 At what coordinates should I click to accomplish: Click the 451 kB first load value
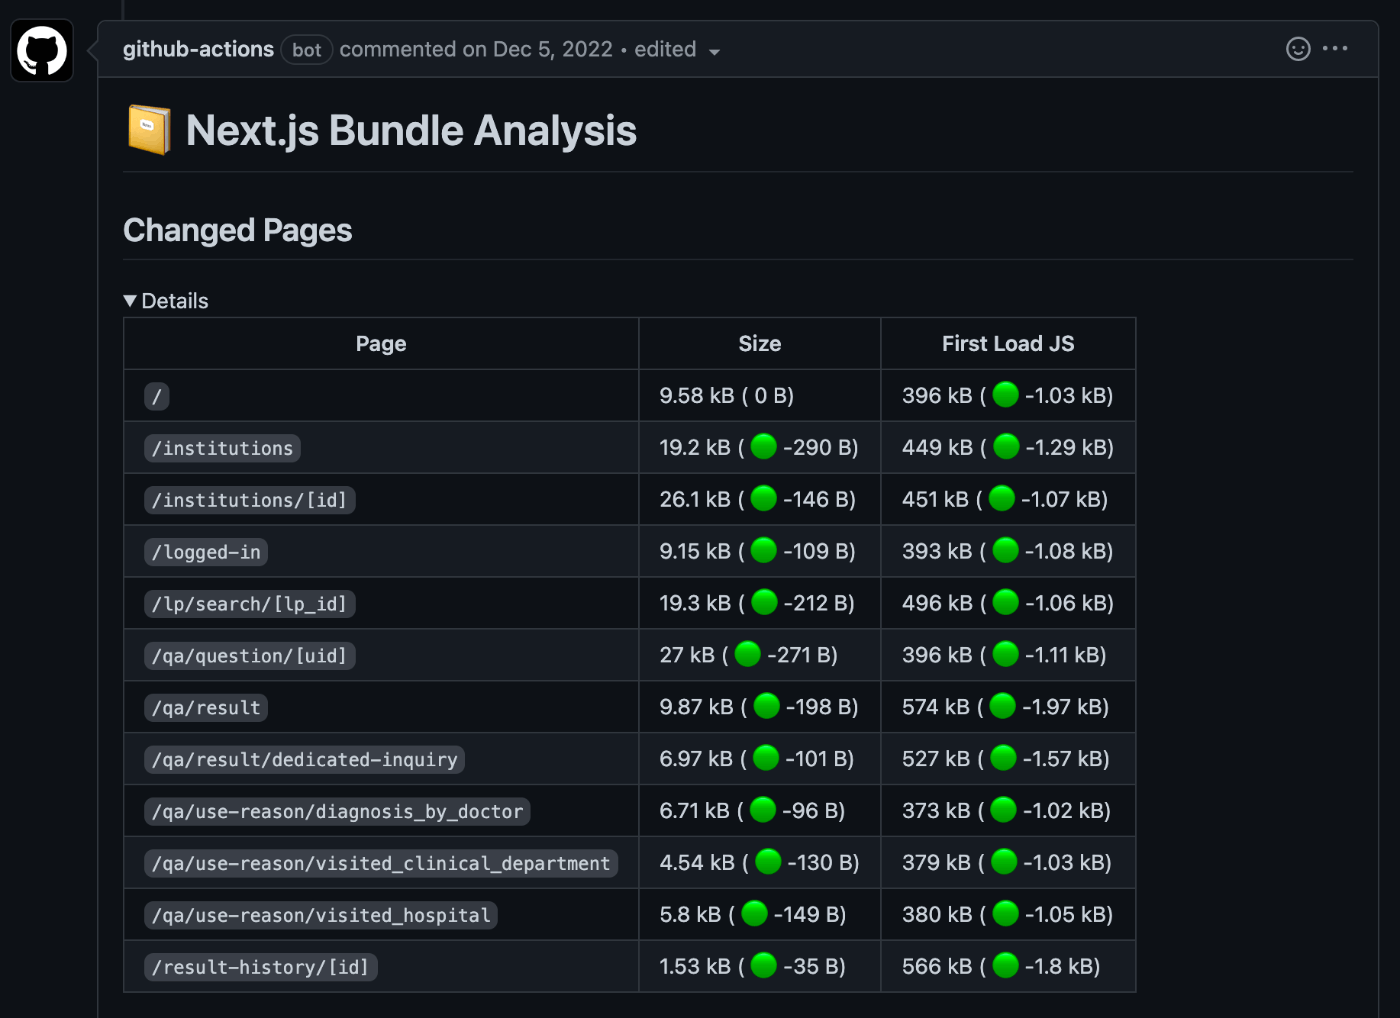click(935, 500)
